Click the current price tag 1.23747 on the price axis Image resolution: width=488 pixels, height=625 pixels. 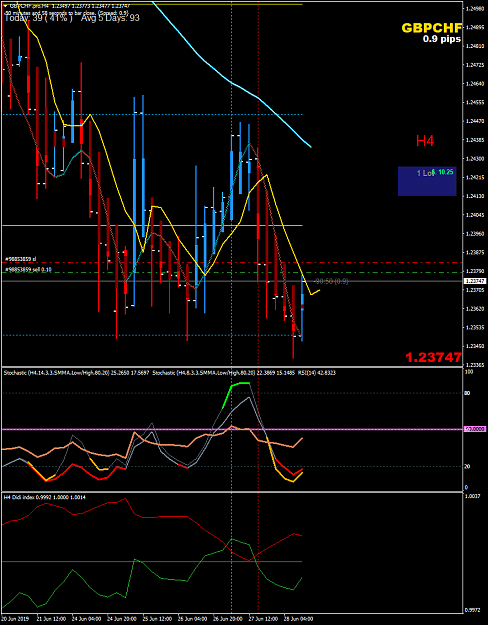[x=475, y=281]
